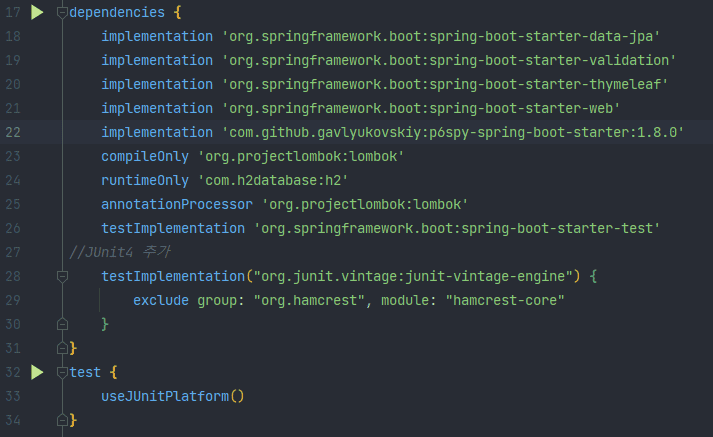Click the annotationProcessor keyword
Viewport: 713px width, 437px height.
pos(176,205)
